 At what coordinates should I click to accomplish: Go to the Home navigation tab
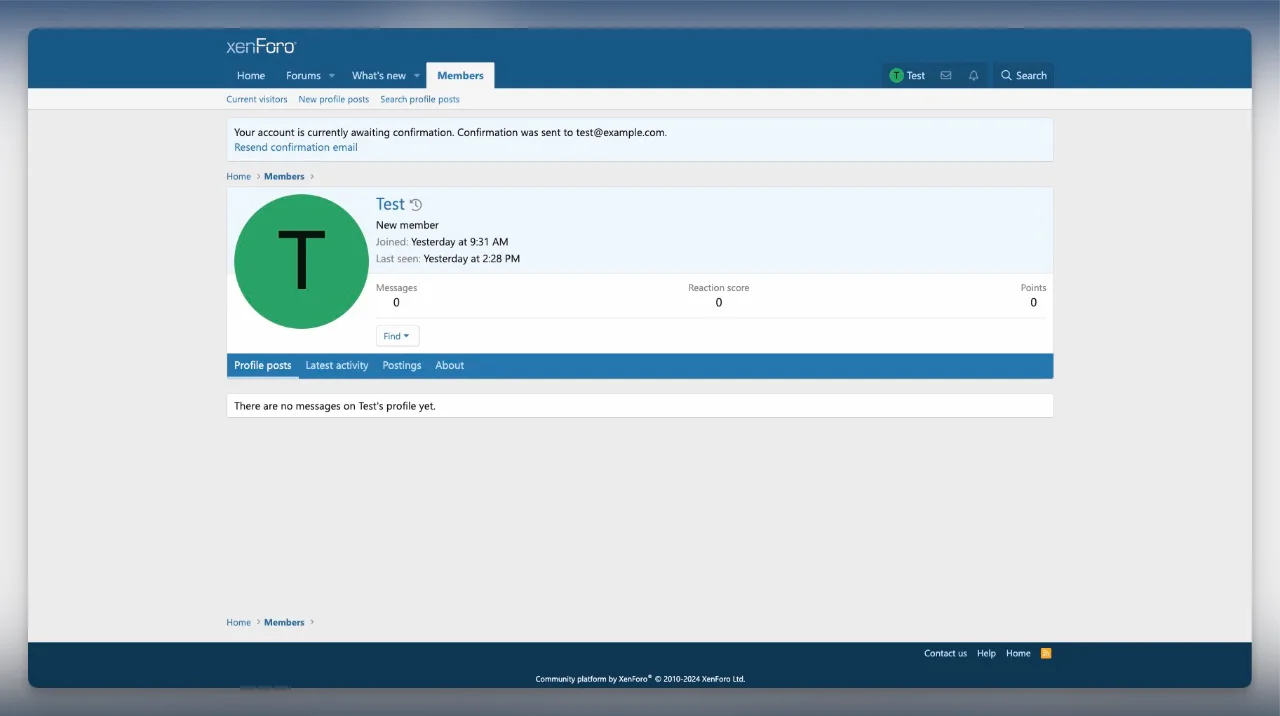click(x=251, y=76)
